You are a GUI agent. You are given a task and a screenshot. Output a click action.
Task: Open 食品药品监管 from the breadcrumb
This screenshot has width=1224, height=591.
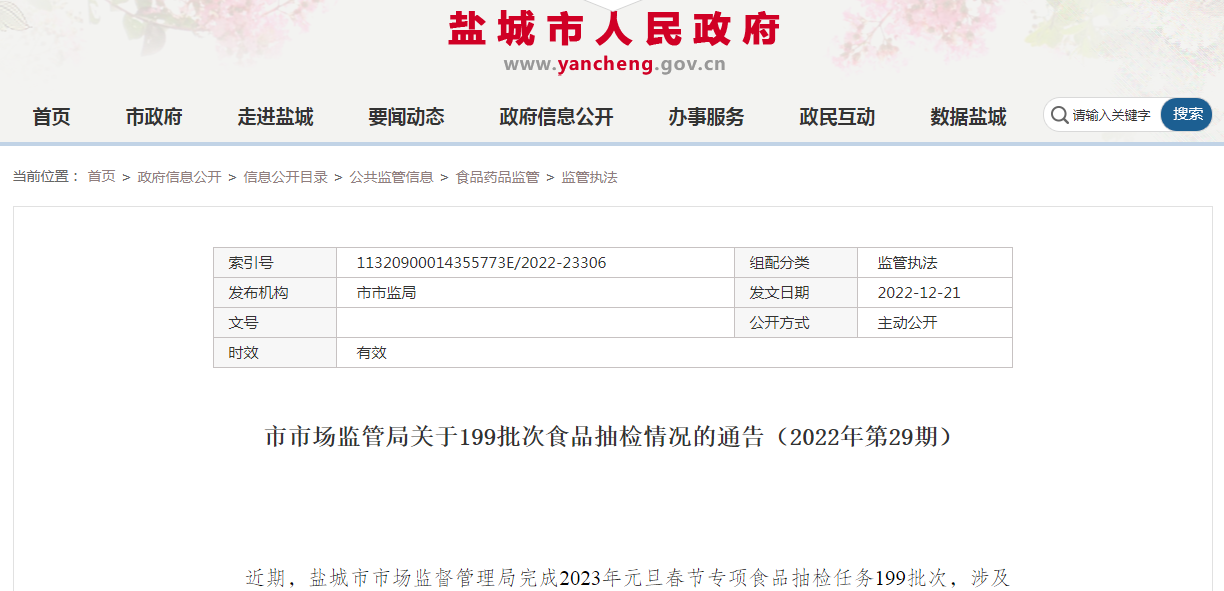[x=501, y=177]
